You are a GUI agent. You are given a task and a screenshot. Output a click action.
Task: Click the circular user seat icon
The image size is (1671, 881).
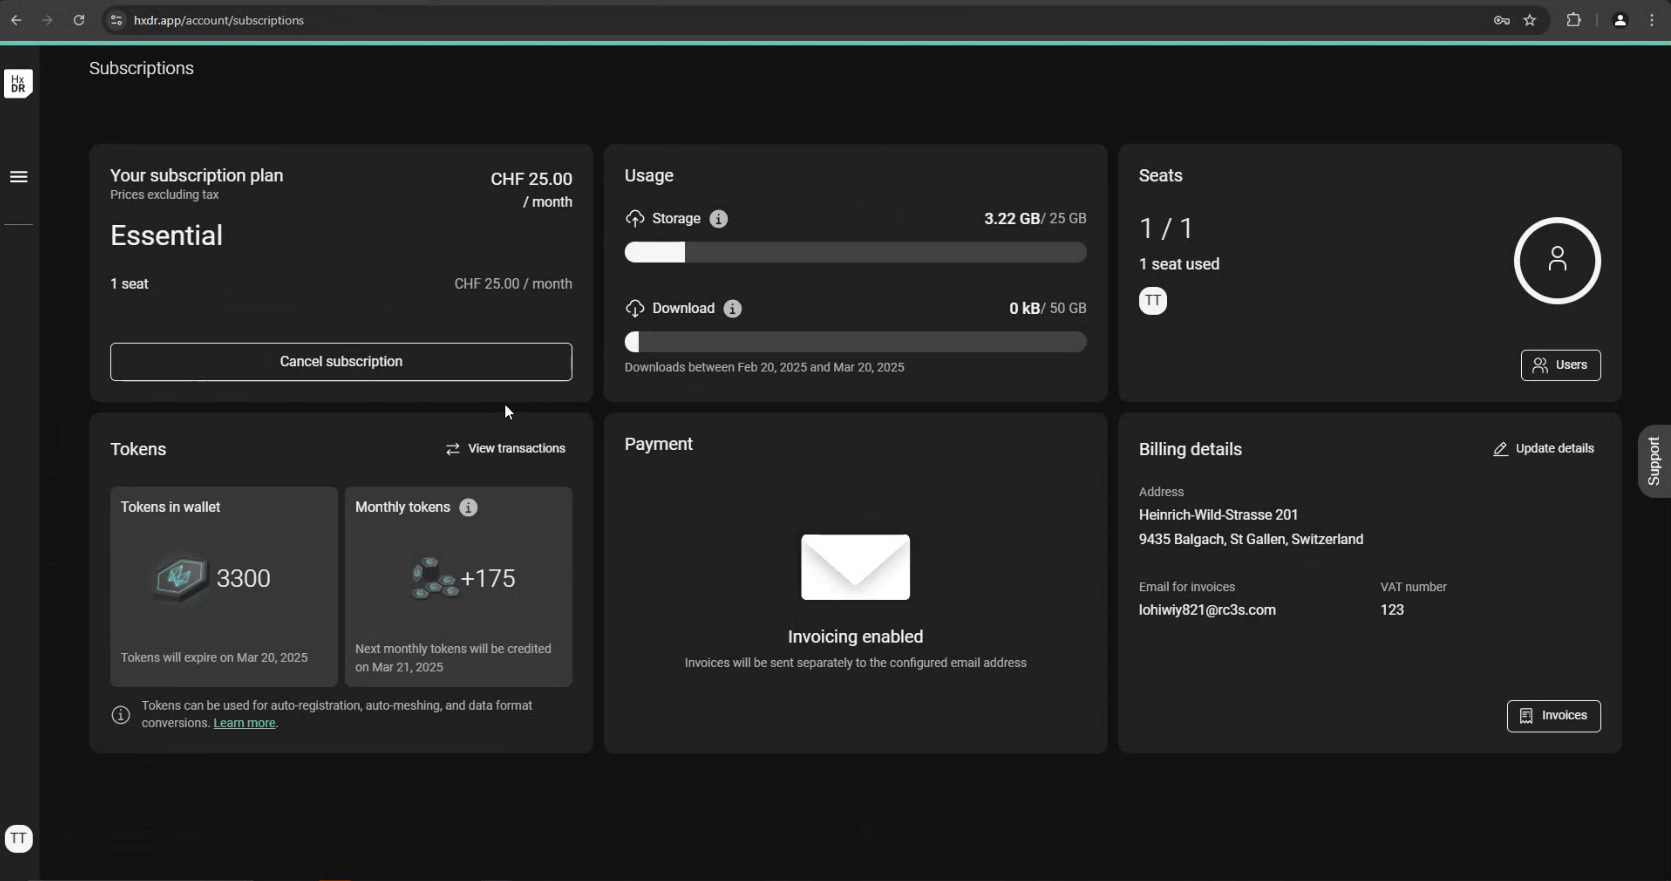point(1556,261)
